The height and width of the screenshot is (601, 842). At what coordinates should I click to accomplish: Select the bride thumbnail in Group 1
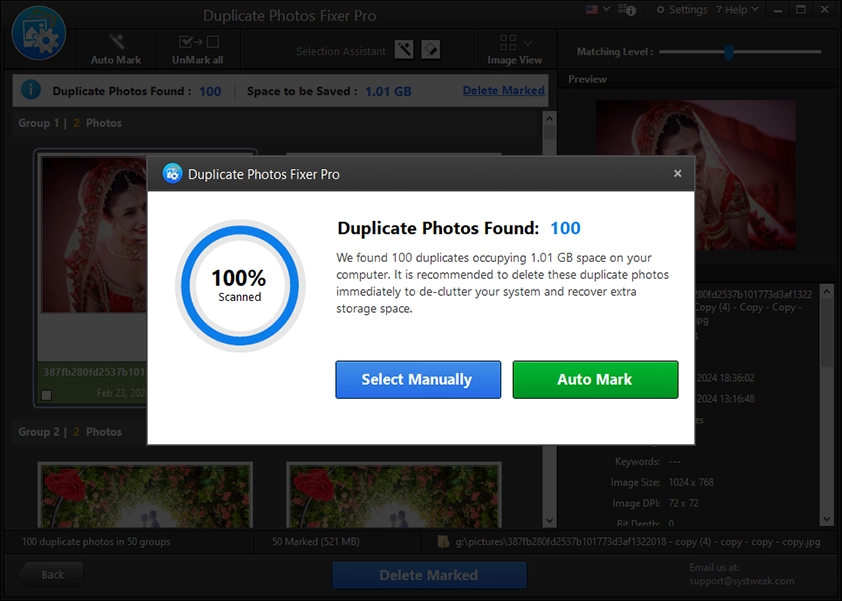(x=94, y=235)
